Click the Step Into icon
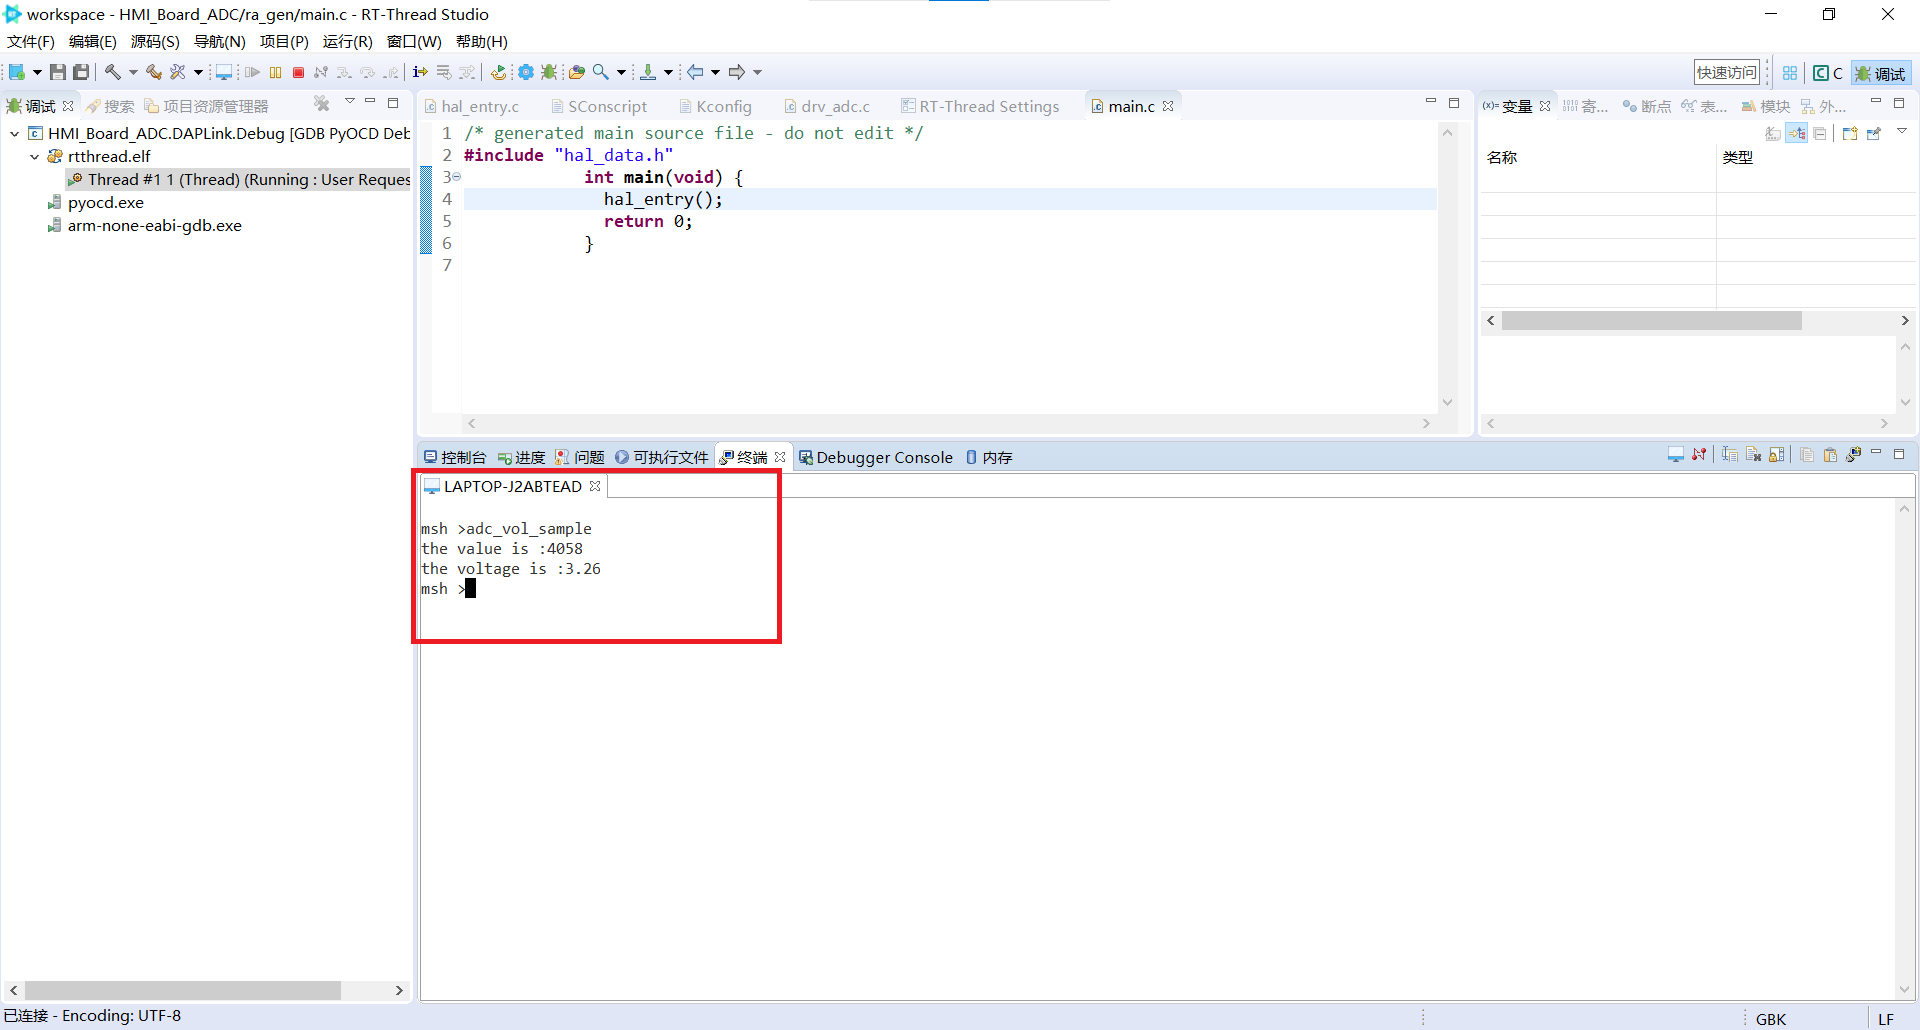 [x=344, y=72]
